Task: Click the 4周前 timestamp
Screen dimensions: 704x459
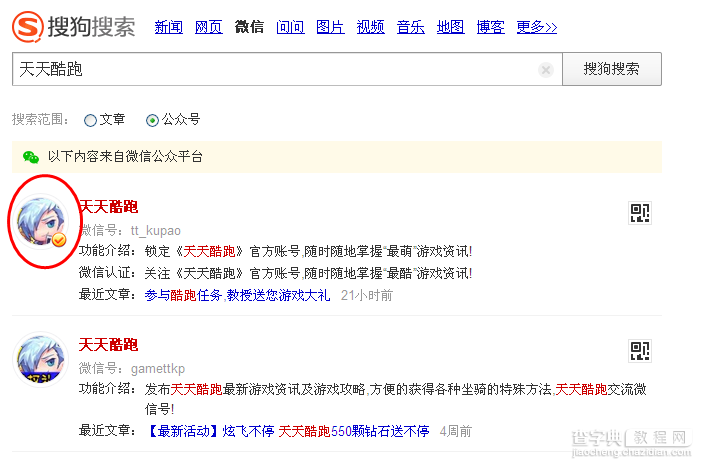Action: pos(456,432)
